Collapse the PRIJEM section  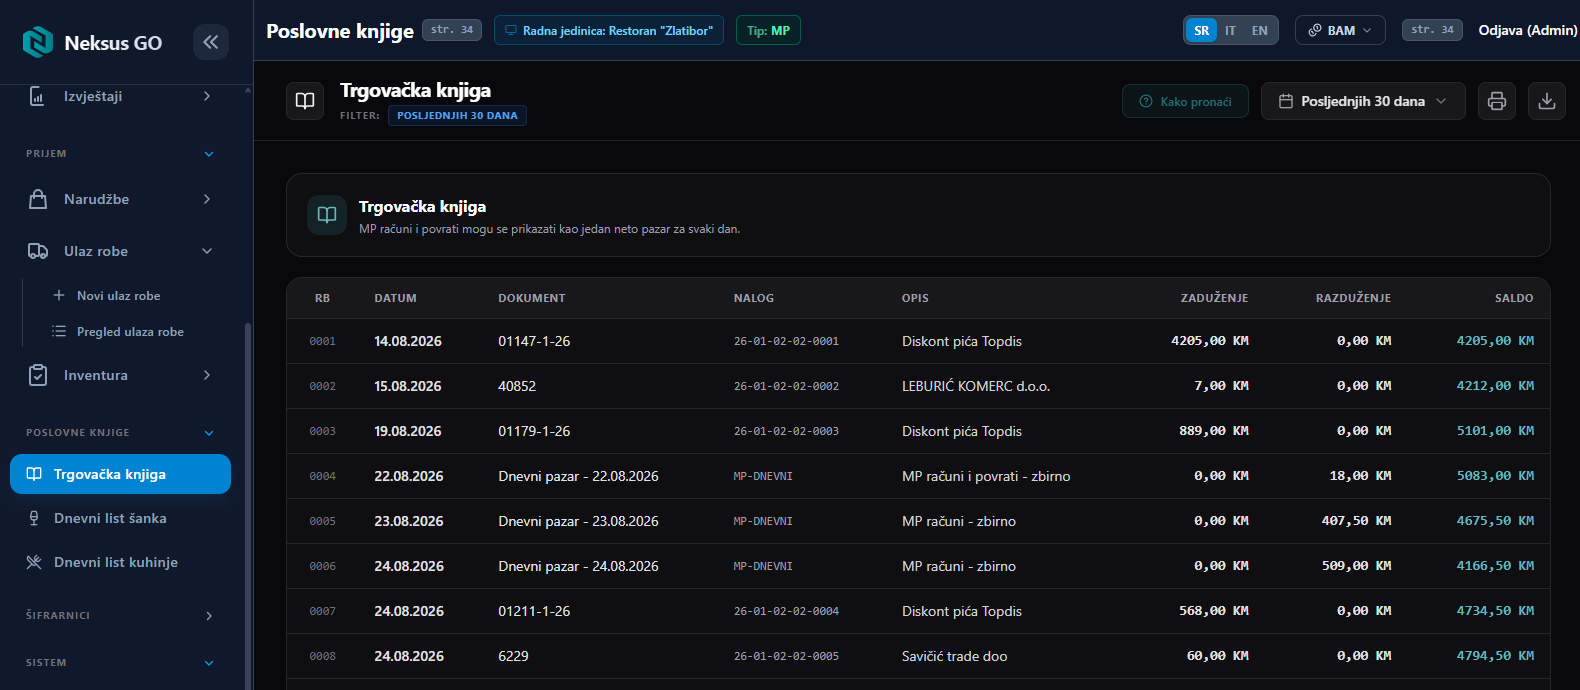209,154
